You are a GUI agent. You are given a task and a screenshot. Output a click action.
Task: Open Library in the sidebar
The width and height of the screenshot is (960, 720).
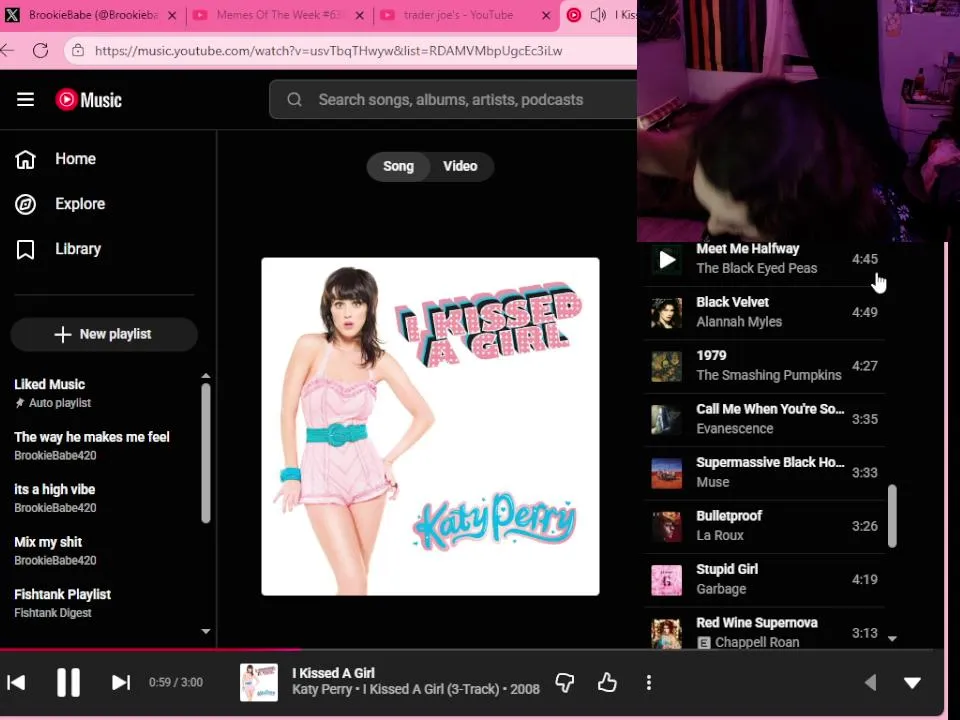point(58,249)
